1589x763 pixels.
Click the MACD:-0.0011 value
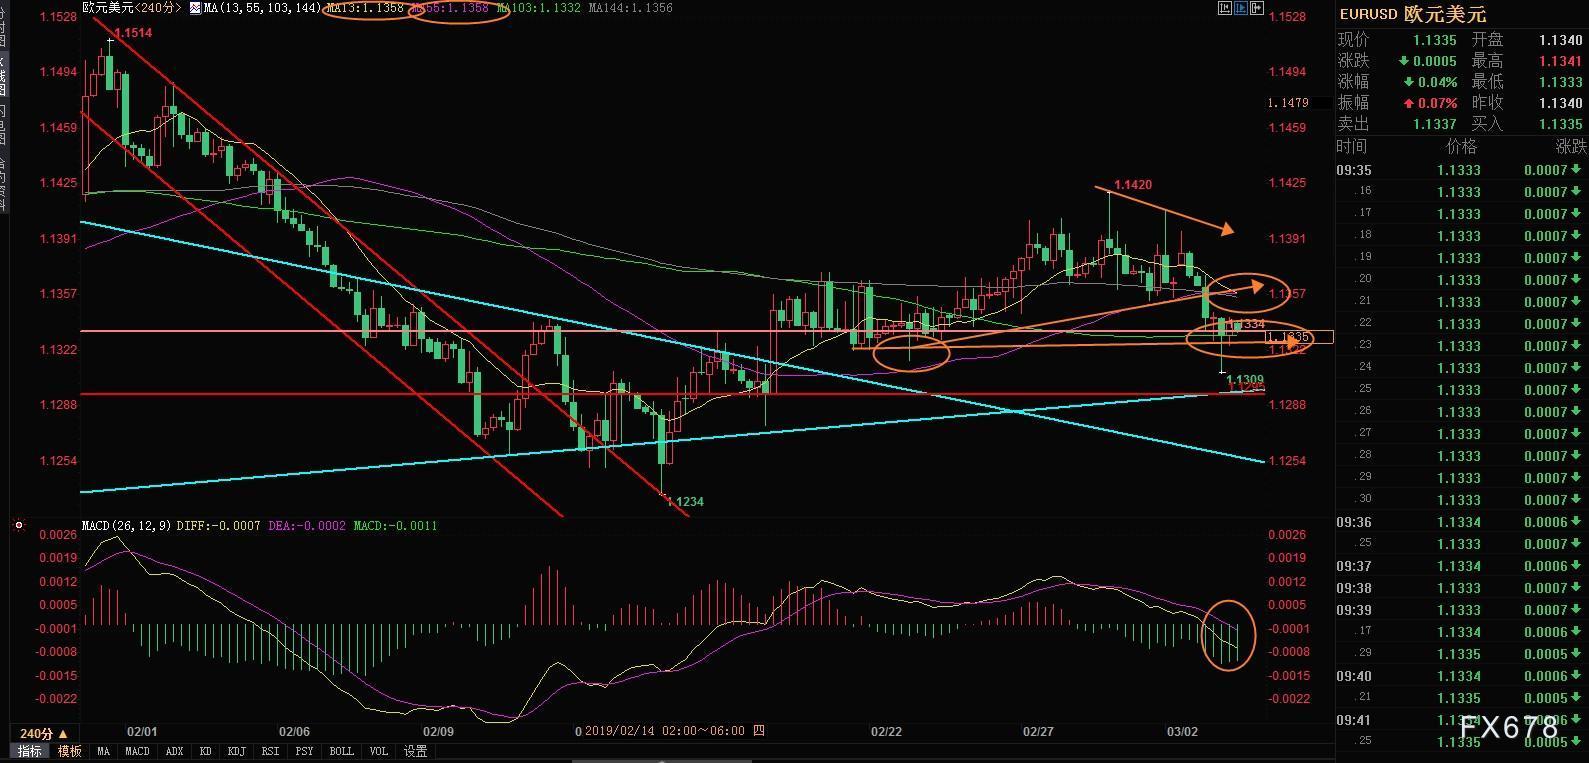click(x=395, y=525)
